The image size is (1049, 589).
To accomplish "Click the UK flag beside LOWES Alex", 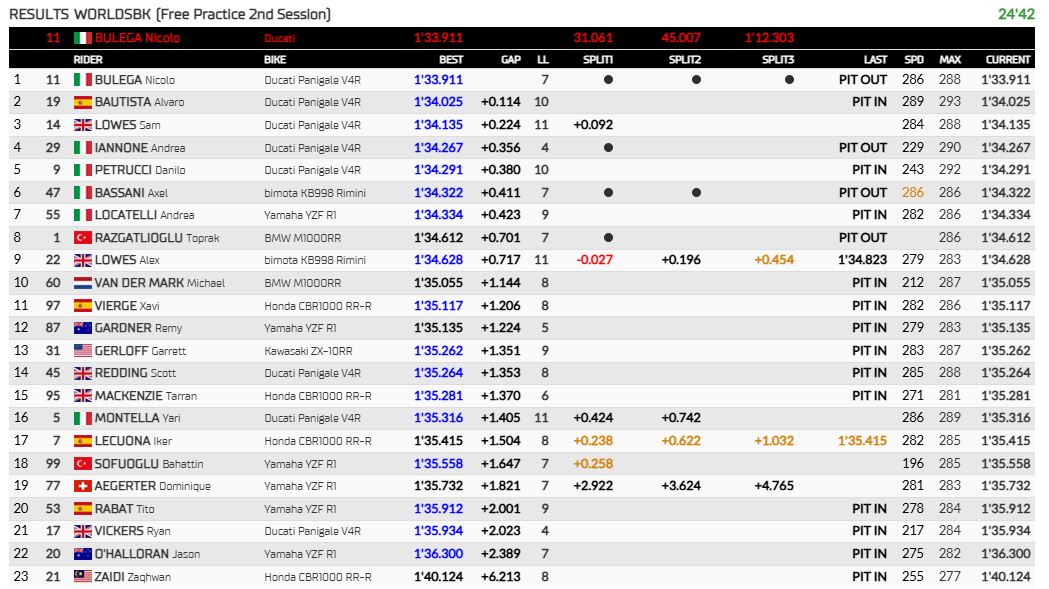I will (x=82, y=260).
